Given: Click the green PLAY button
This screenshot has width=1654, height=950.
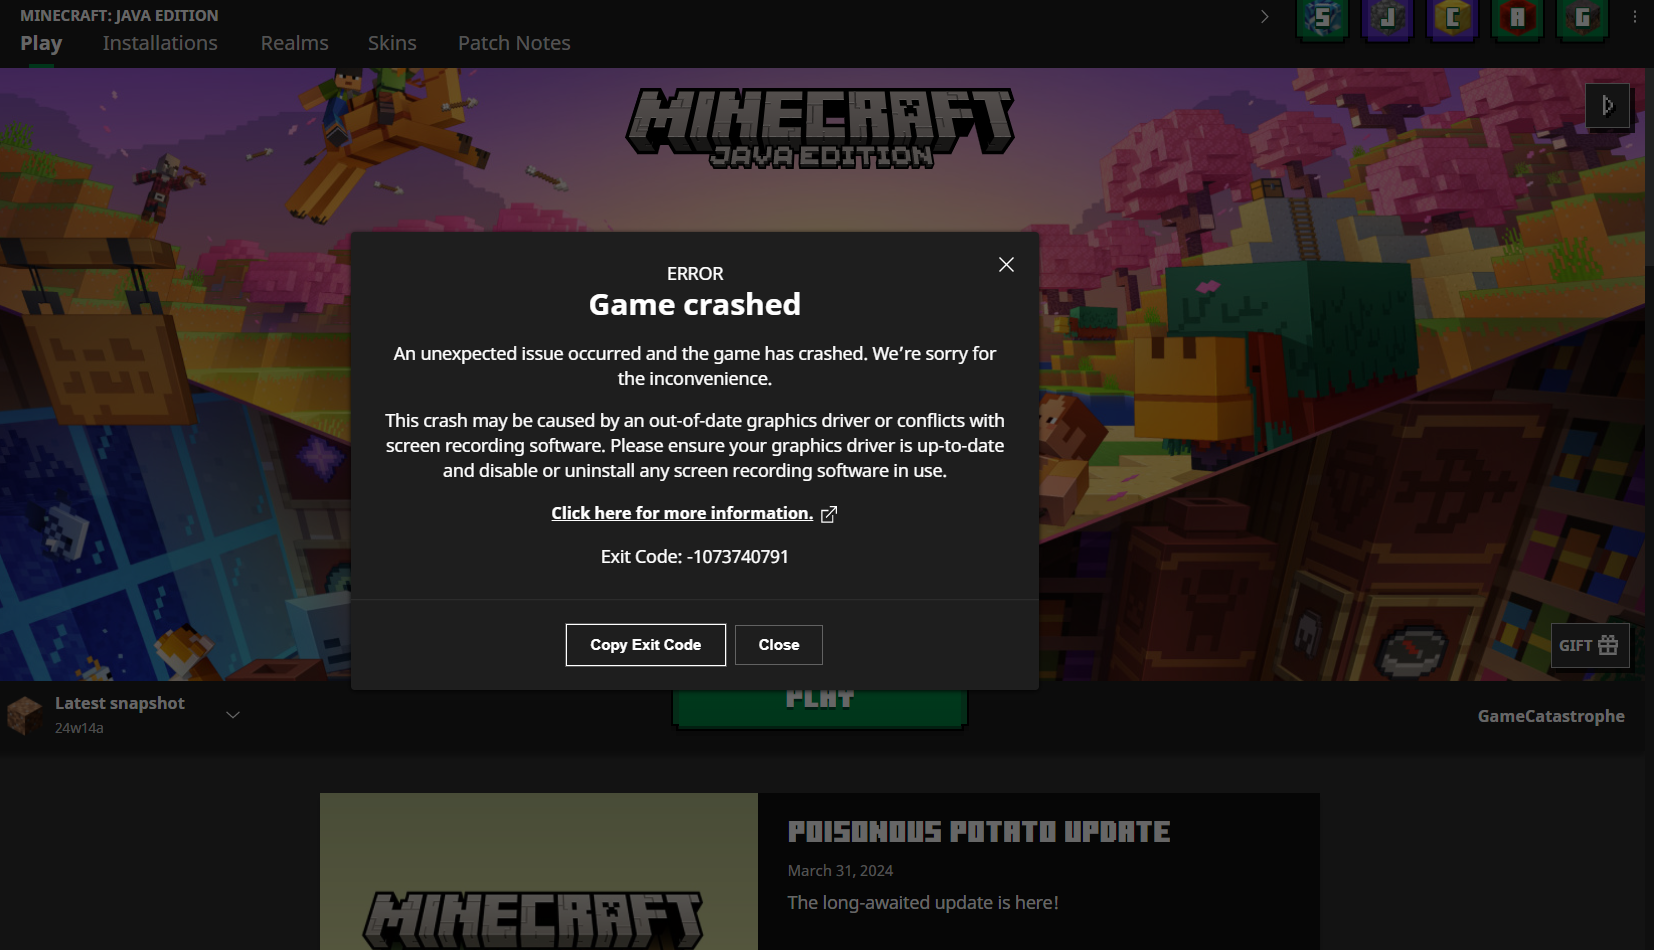Looking at the screenshot, I should 820,708.
